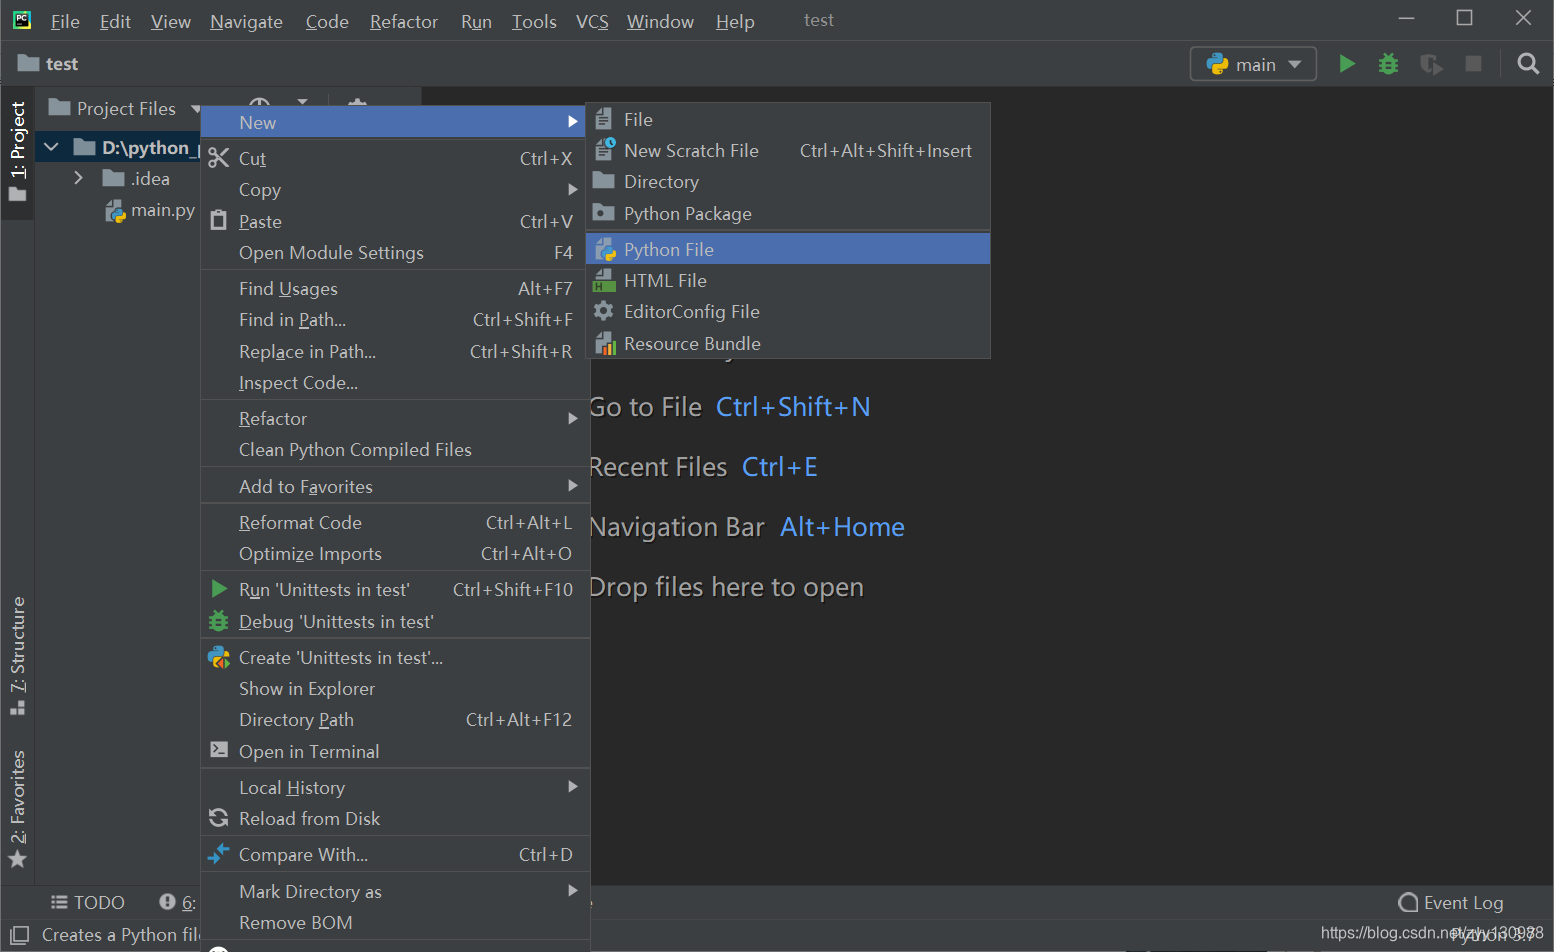This screenshot has width=1554, height=952.
Task: Click Reformat Code entry
Action: 395,523
